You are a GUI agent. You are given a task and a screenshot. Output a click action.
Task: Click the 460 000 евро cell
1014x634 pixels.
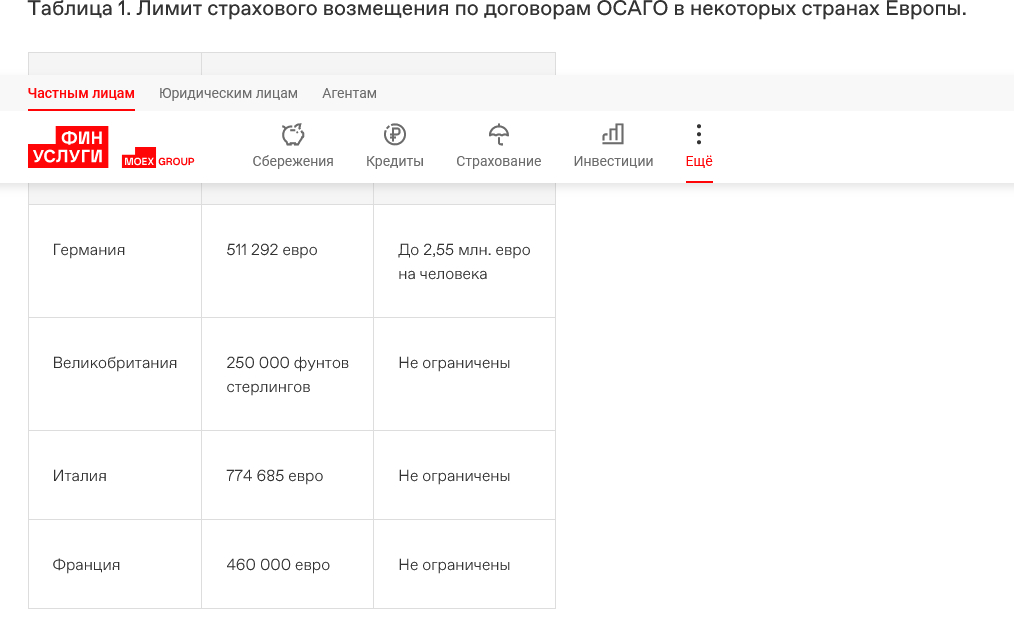click(x=288, y=564)
